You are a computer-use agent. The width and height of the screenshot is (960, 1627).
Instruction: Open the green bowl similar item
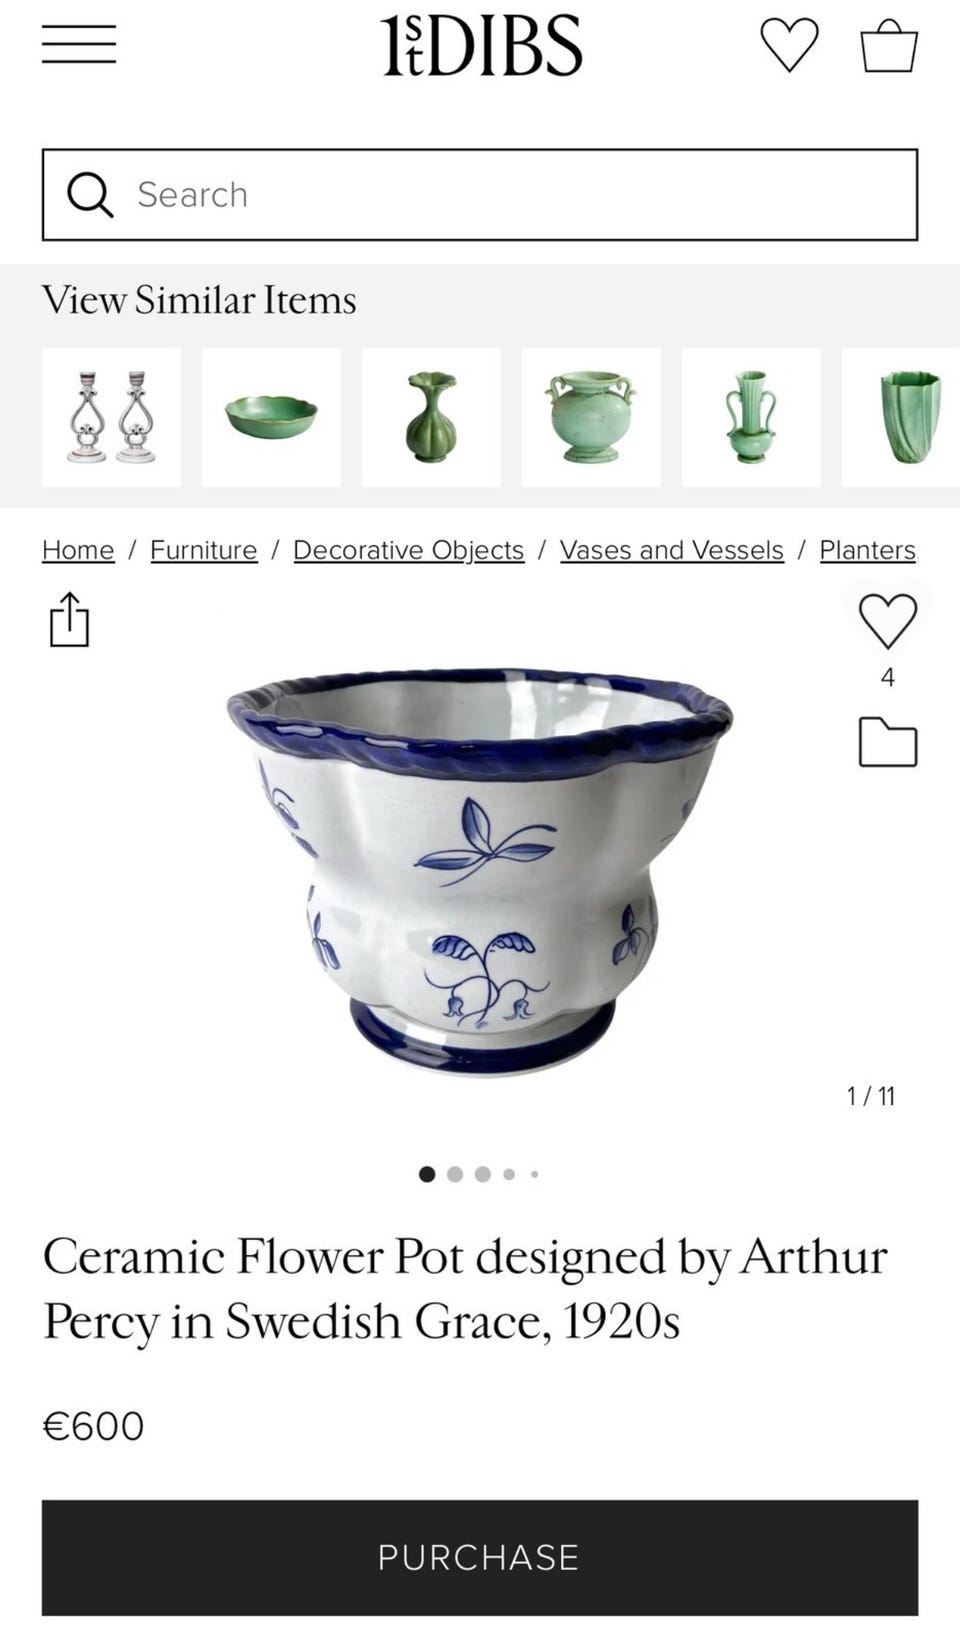(x=271, y=417)
